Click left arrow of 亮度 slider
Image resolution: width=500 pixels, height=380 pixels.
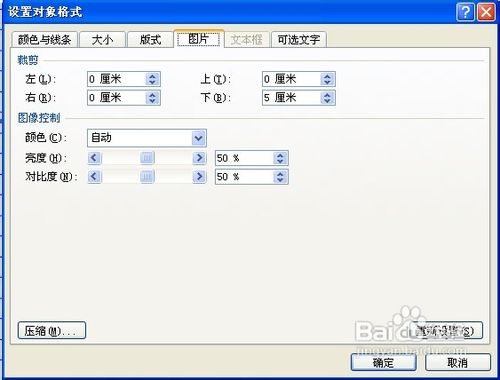pyautogui.click(x=94, y=158)
